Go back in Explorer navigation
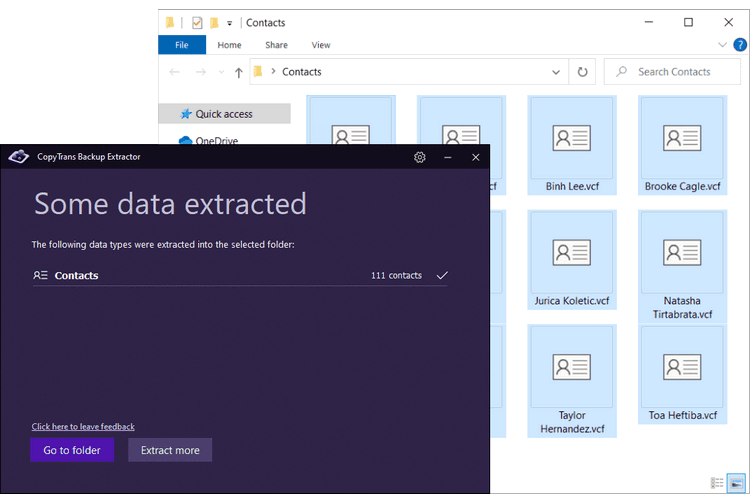Viewport: 750px width, 494px height. tap(175, 72)
